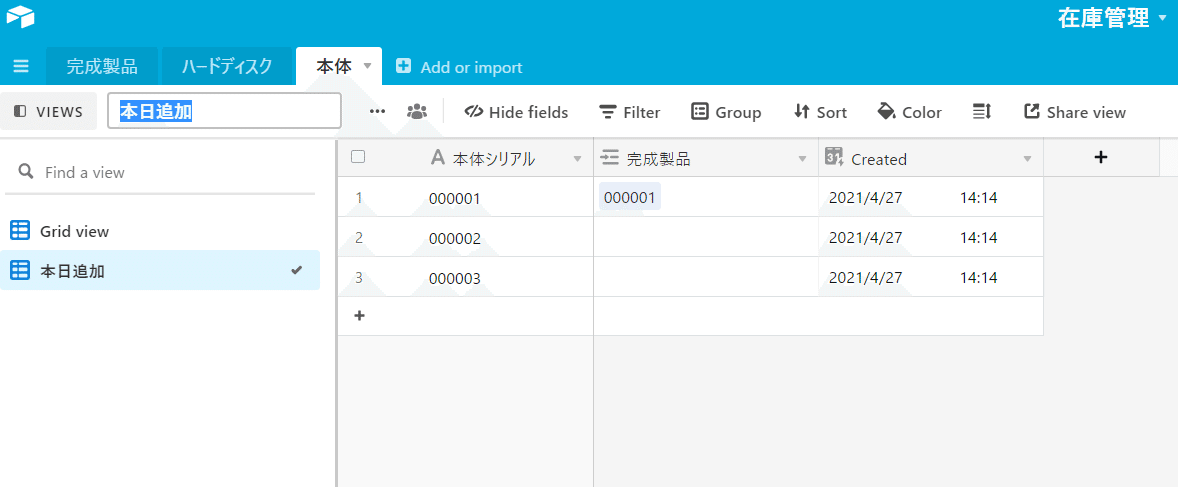Add a new field with plus icon
This screenshot has width=1178, height=487.
pos(1101,157)
